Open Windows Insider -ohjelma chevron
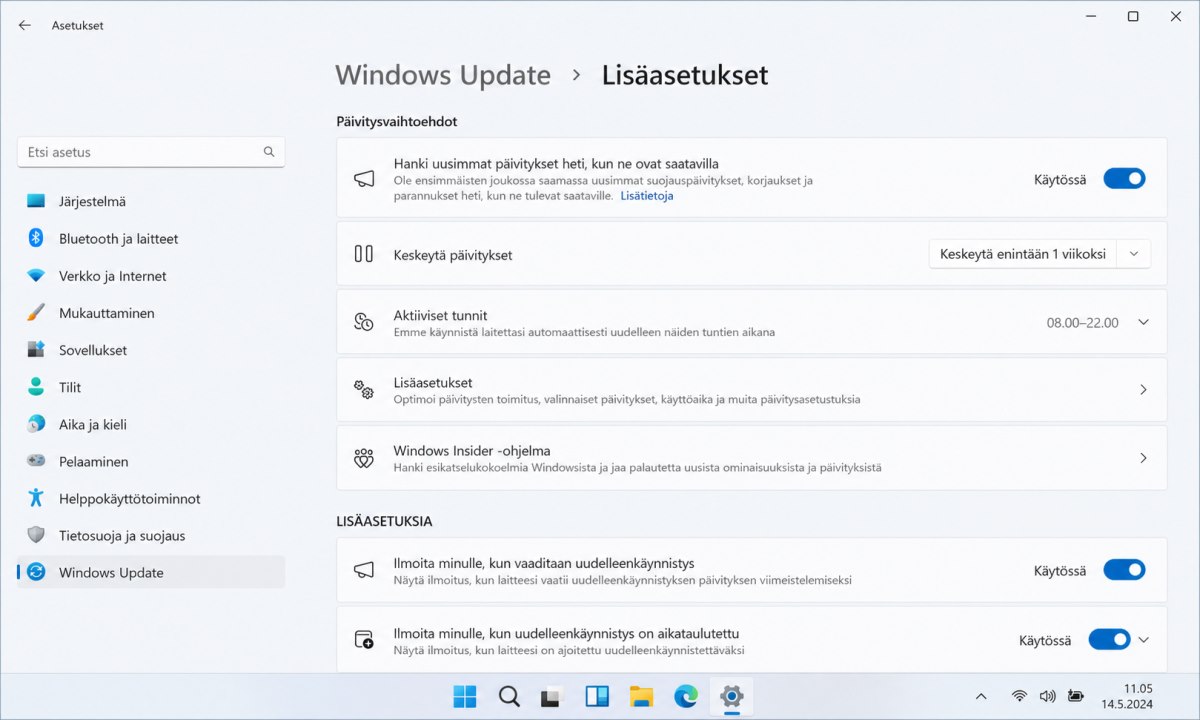 click(x=1143, y=458)
